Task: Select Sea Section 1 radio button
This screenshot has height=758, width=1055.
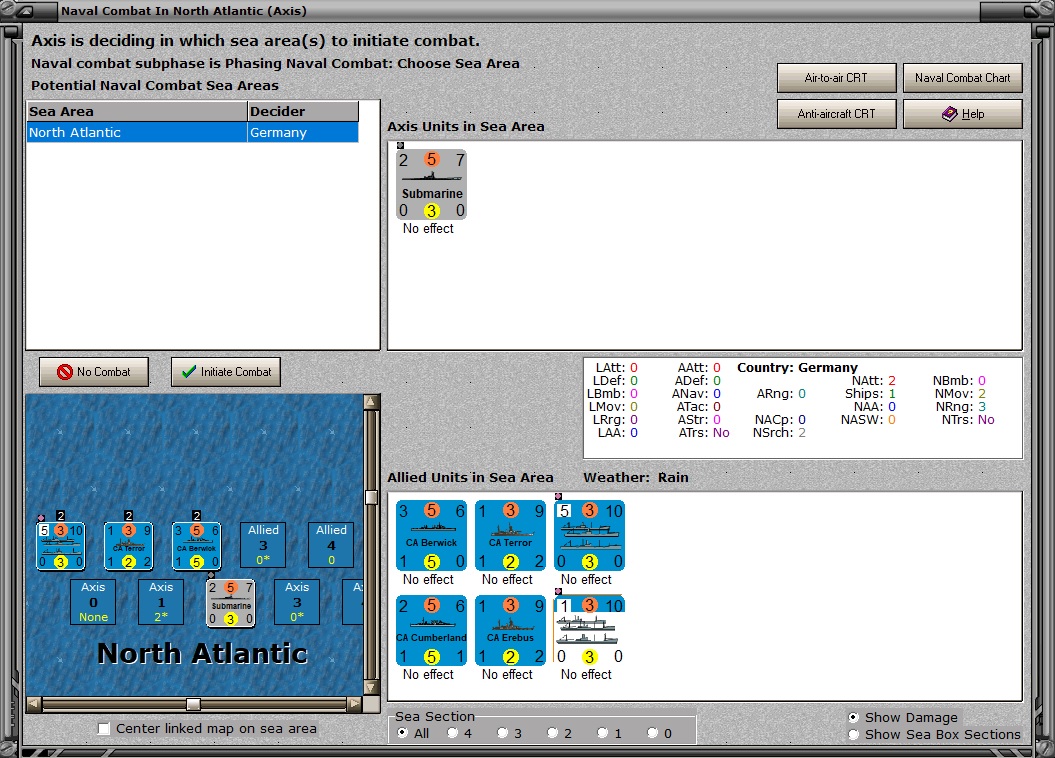Action: [x=602, y=733]
